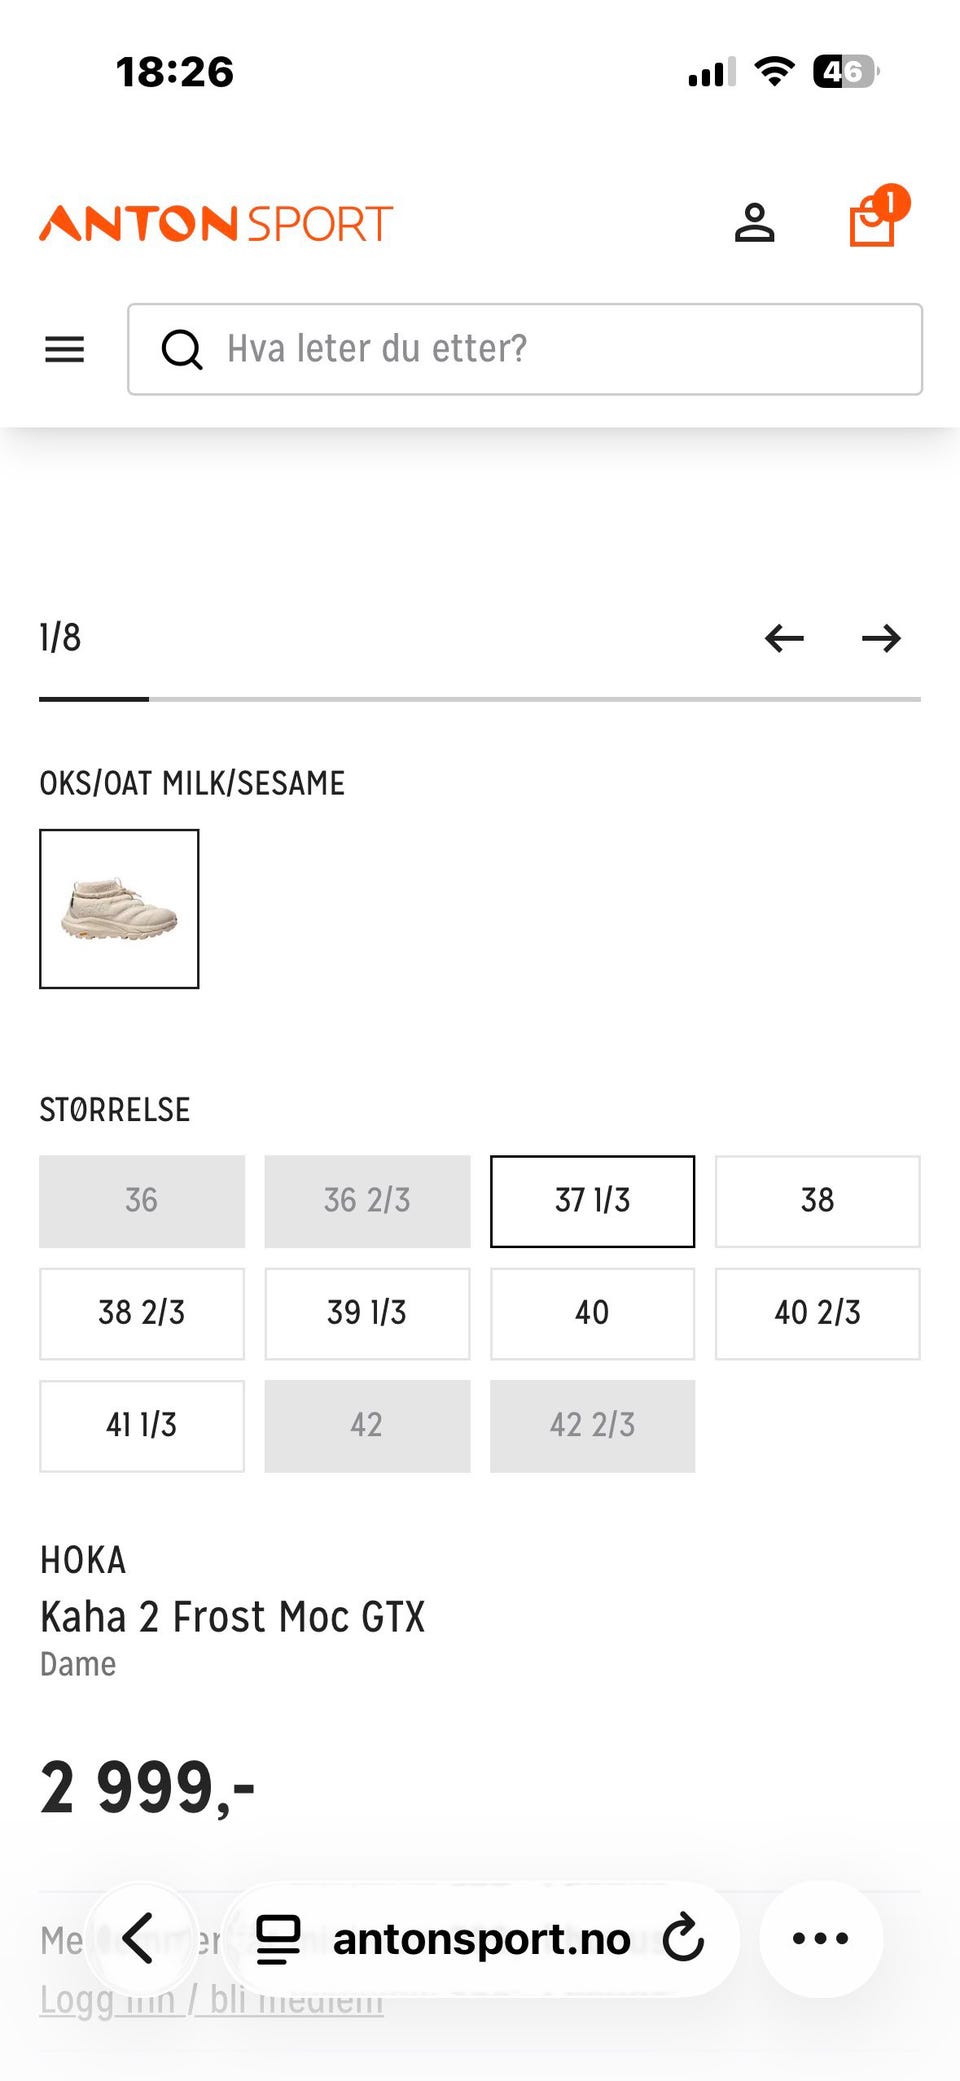Reload the page with refresh icon

684,1938
